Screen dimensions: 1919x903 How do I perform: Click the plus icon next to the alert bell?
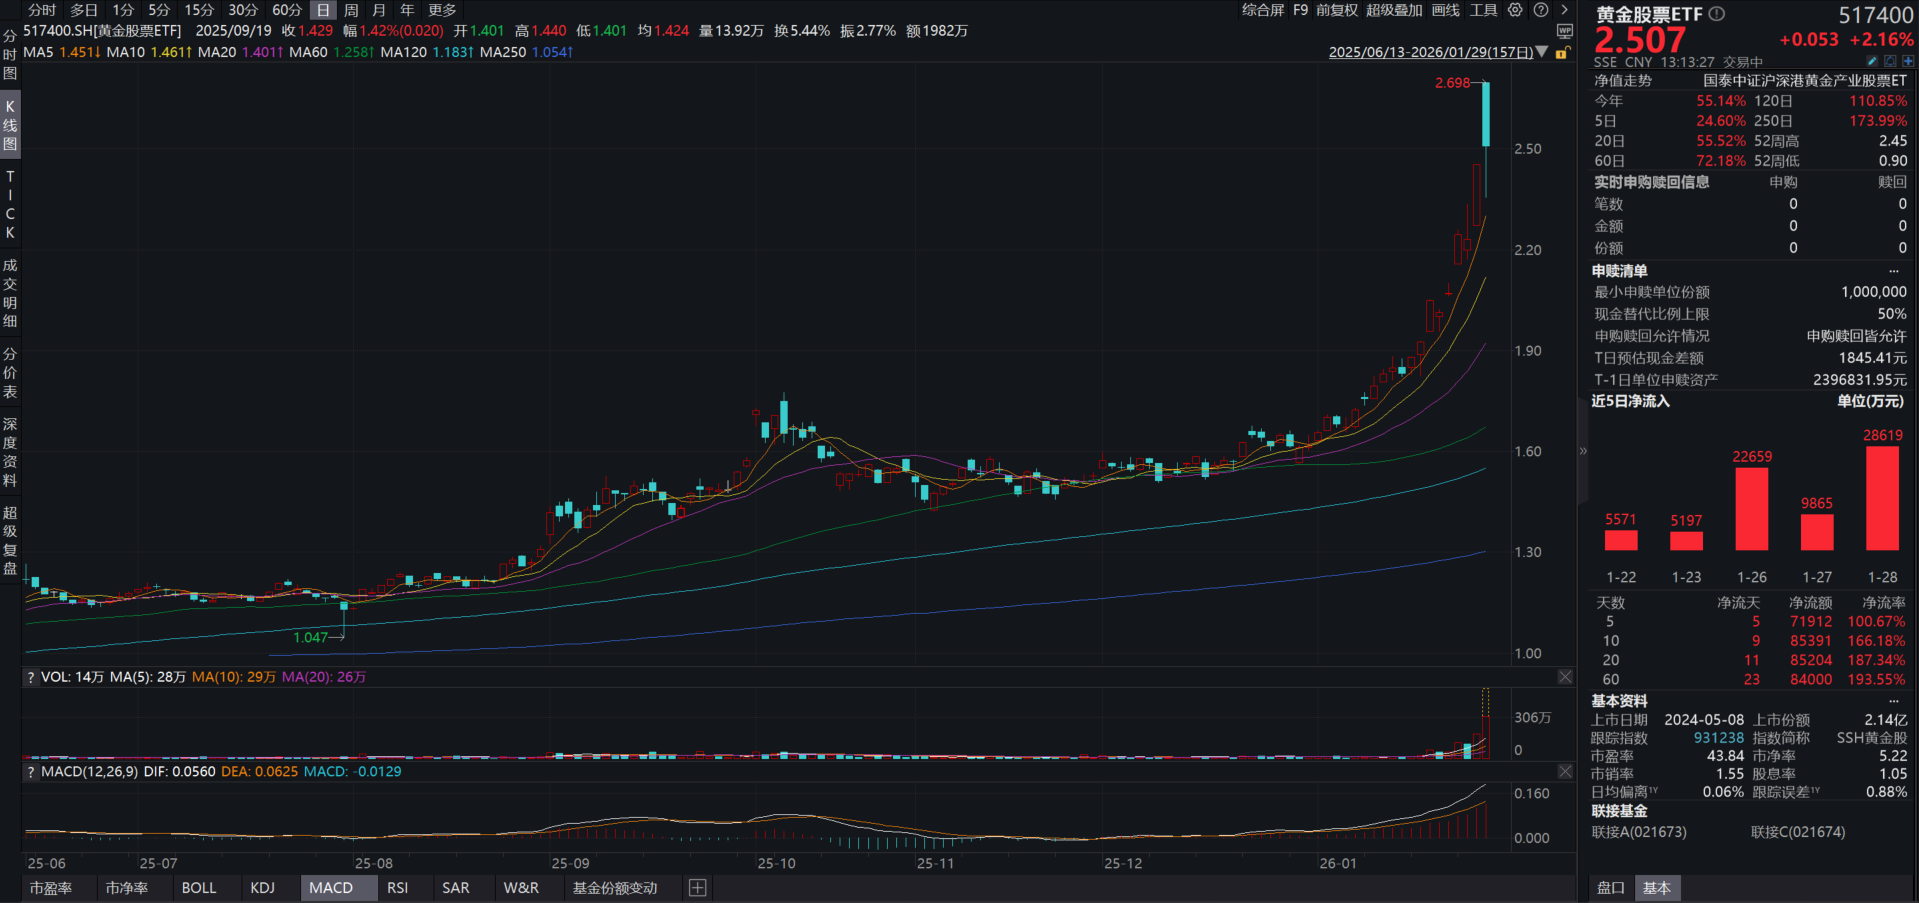point(1908,61)
